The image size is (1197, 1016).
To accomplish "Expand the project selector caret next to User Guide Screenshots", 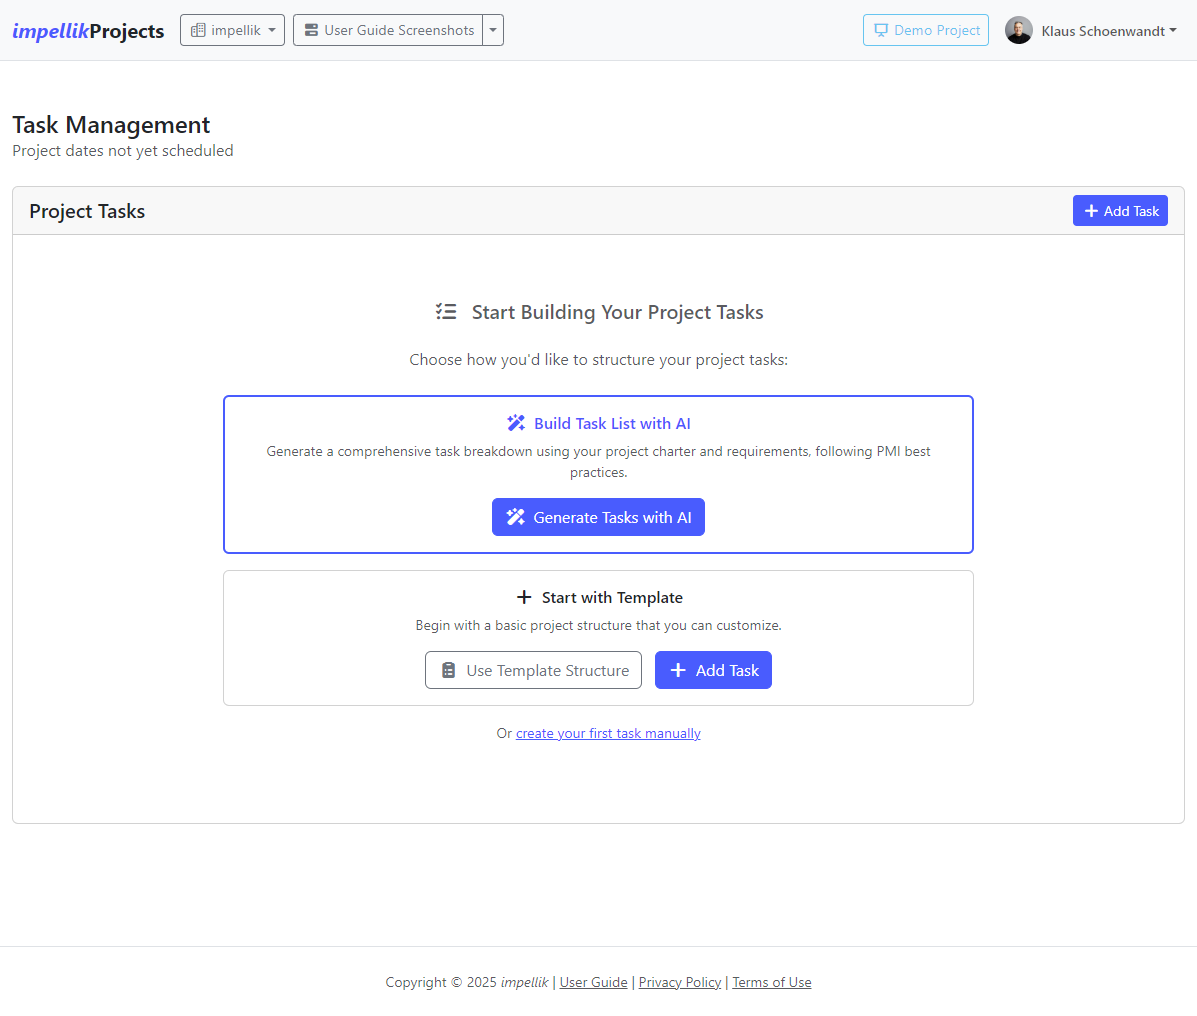I will tap(493, 31).
